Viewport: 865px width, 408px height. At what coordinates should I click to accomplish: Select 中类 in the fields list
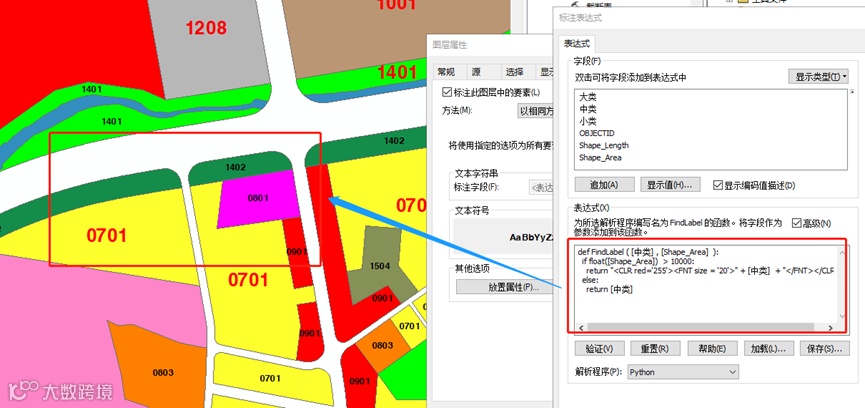point(588,109)
